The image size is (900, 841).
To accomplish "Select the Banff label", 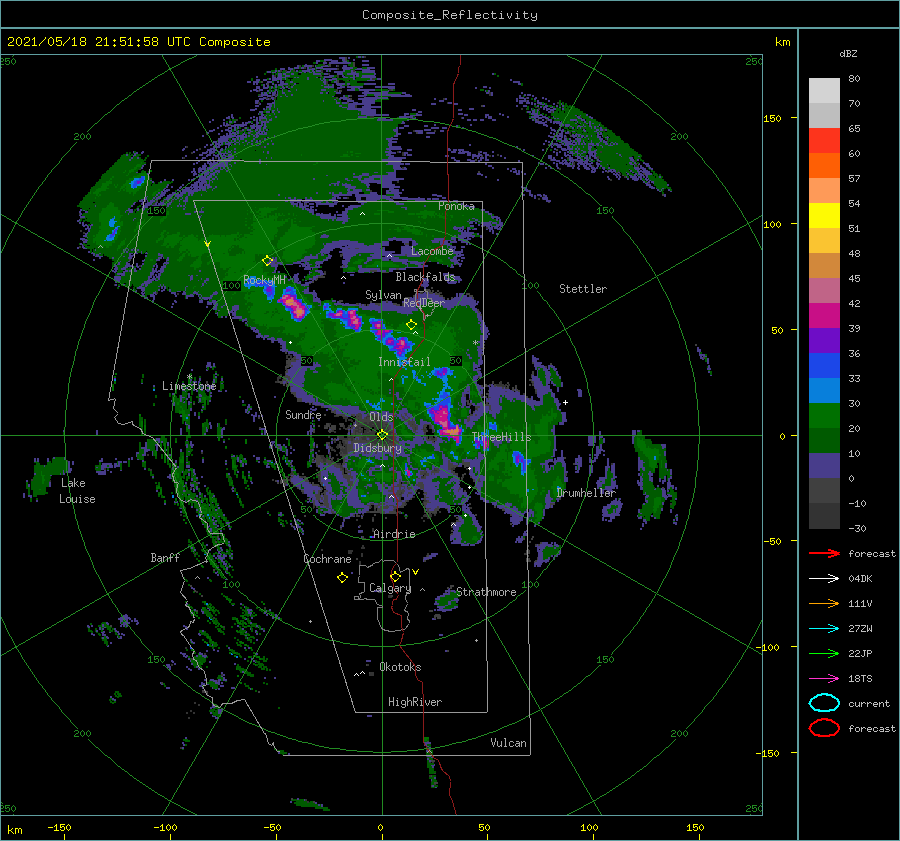I will pos(165,557).
